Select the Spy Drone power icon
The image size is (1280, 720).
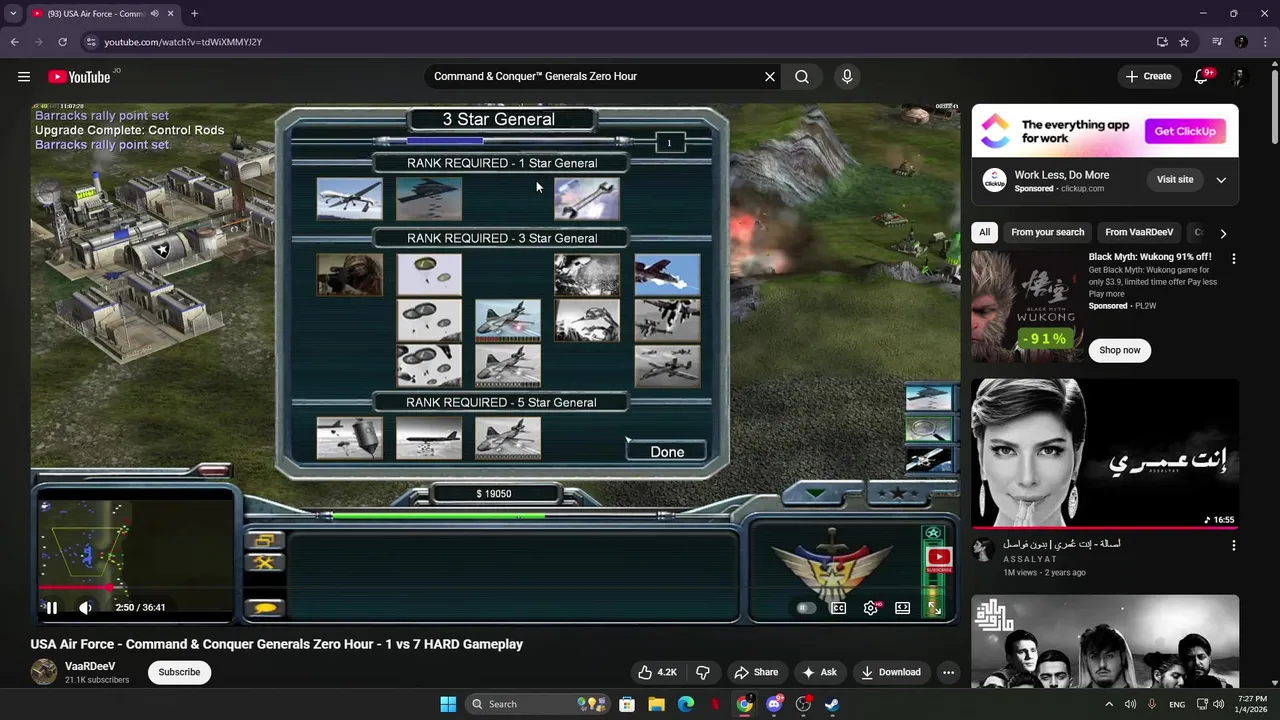[349, 198]
